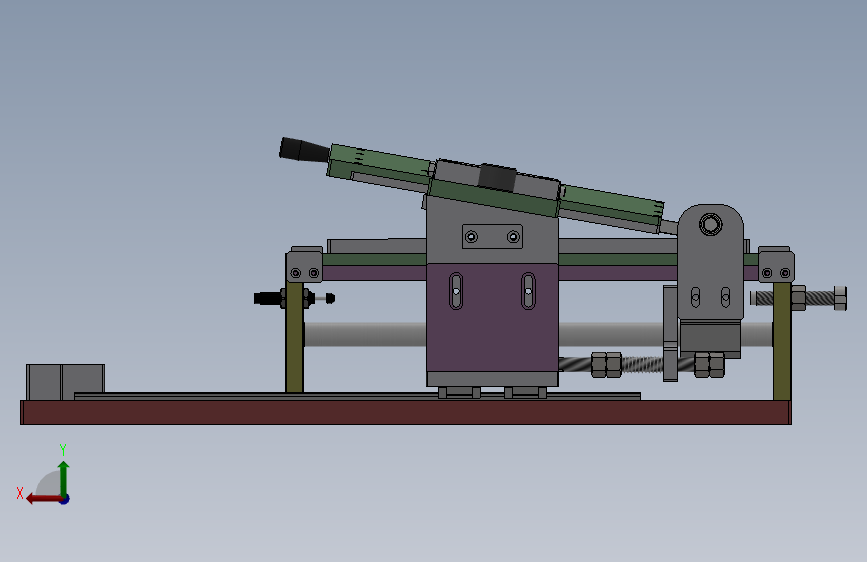Screen dimensions: 867x562
Task: Select the exposed lead screw thread section
Action: tap(641, 365)
